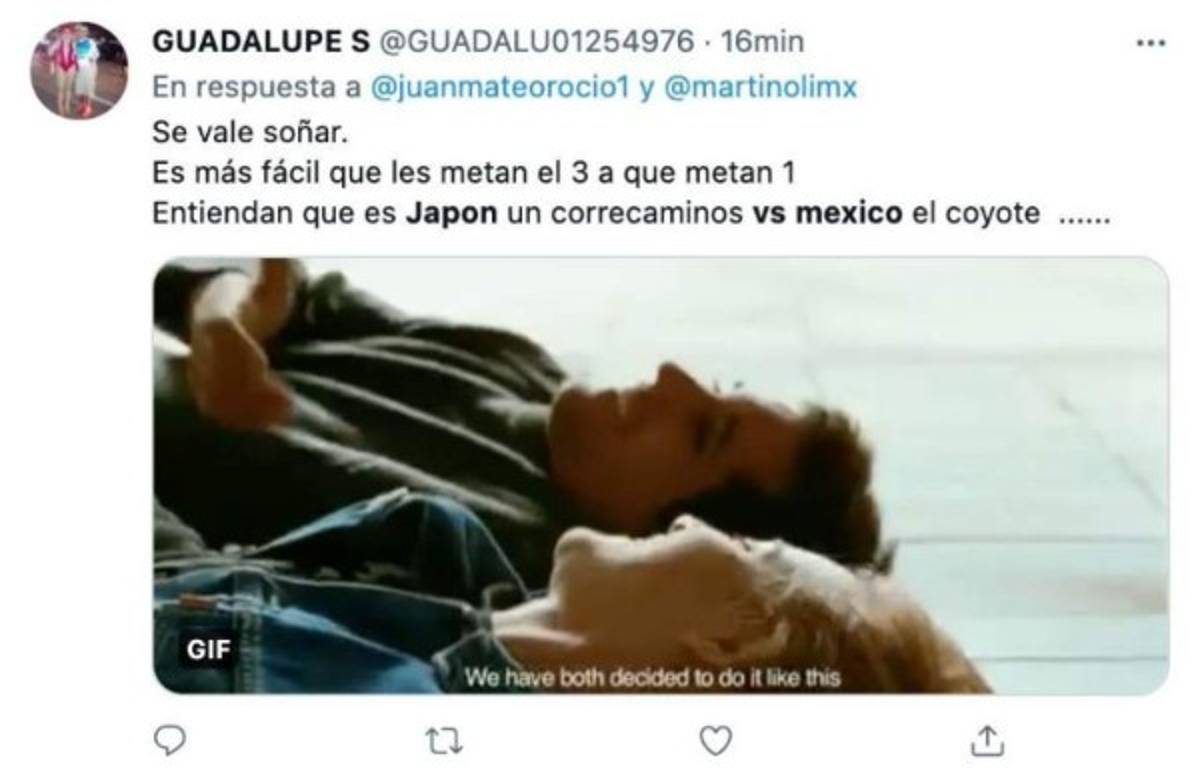Screen dimensions: 1200x768
Task: Click the 'En respuesta a' label
Action: 257,88
